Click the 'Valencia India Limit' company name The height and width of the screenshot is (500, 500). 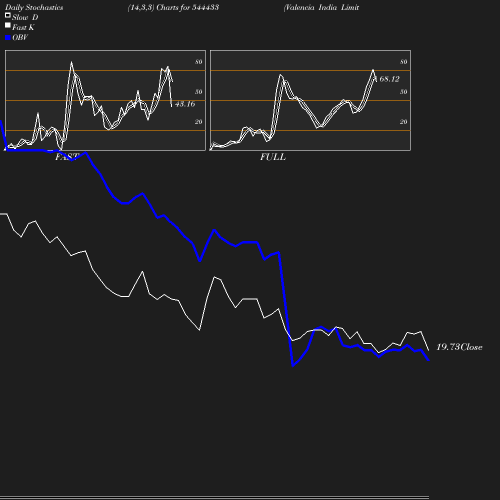[x=321, y=7]
